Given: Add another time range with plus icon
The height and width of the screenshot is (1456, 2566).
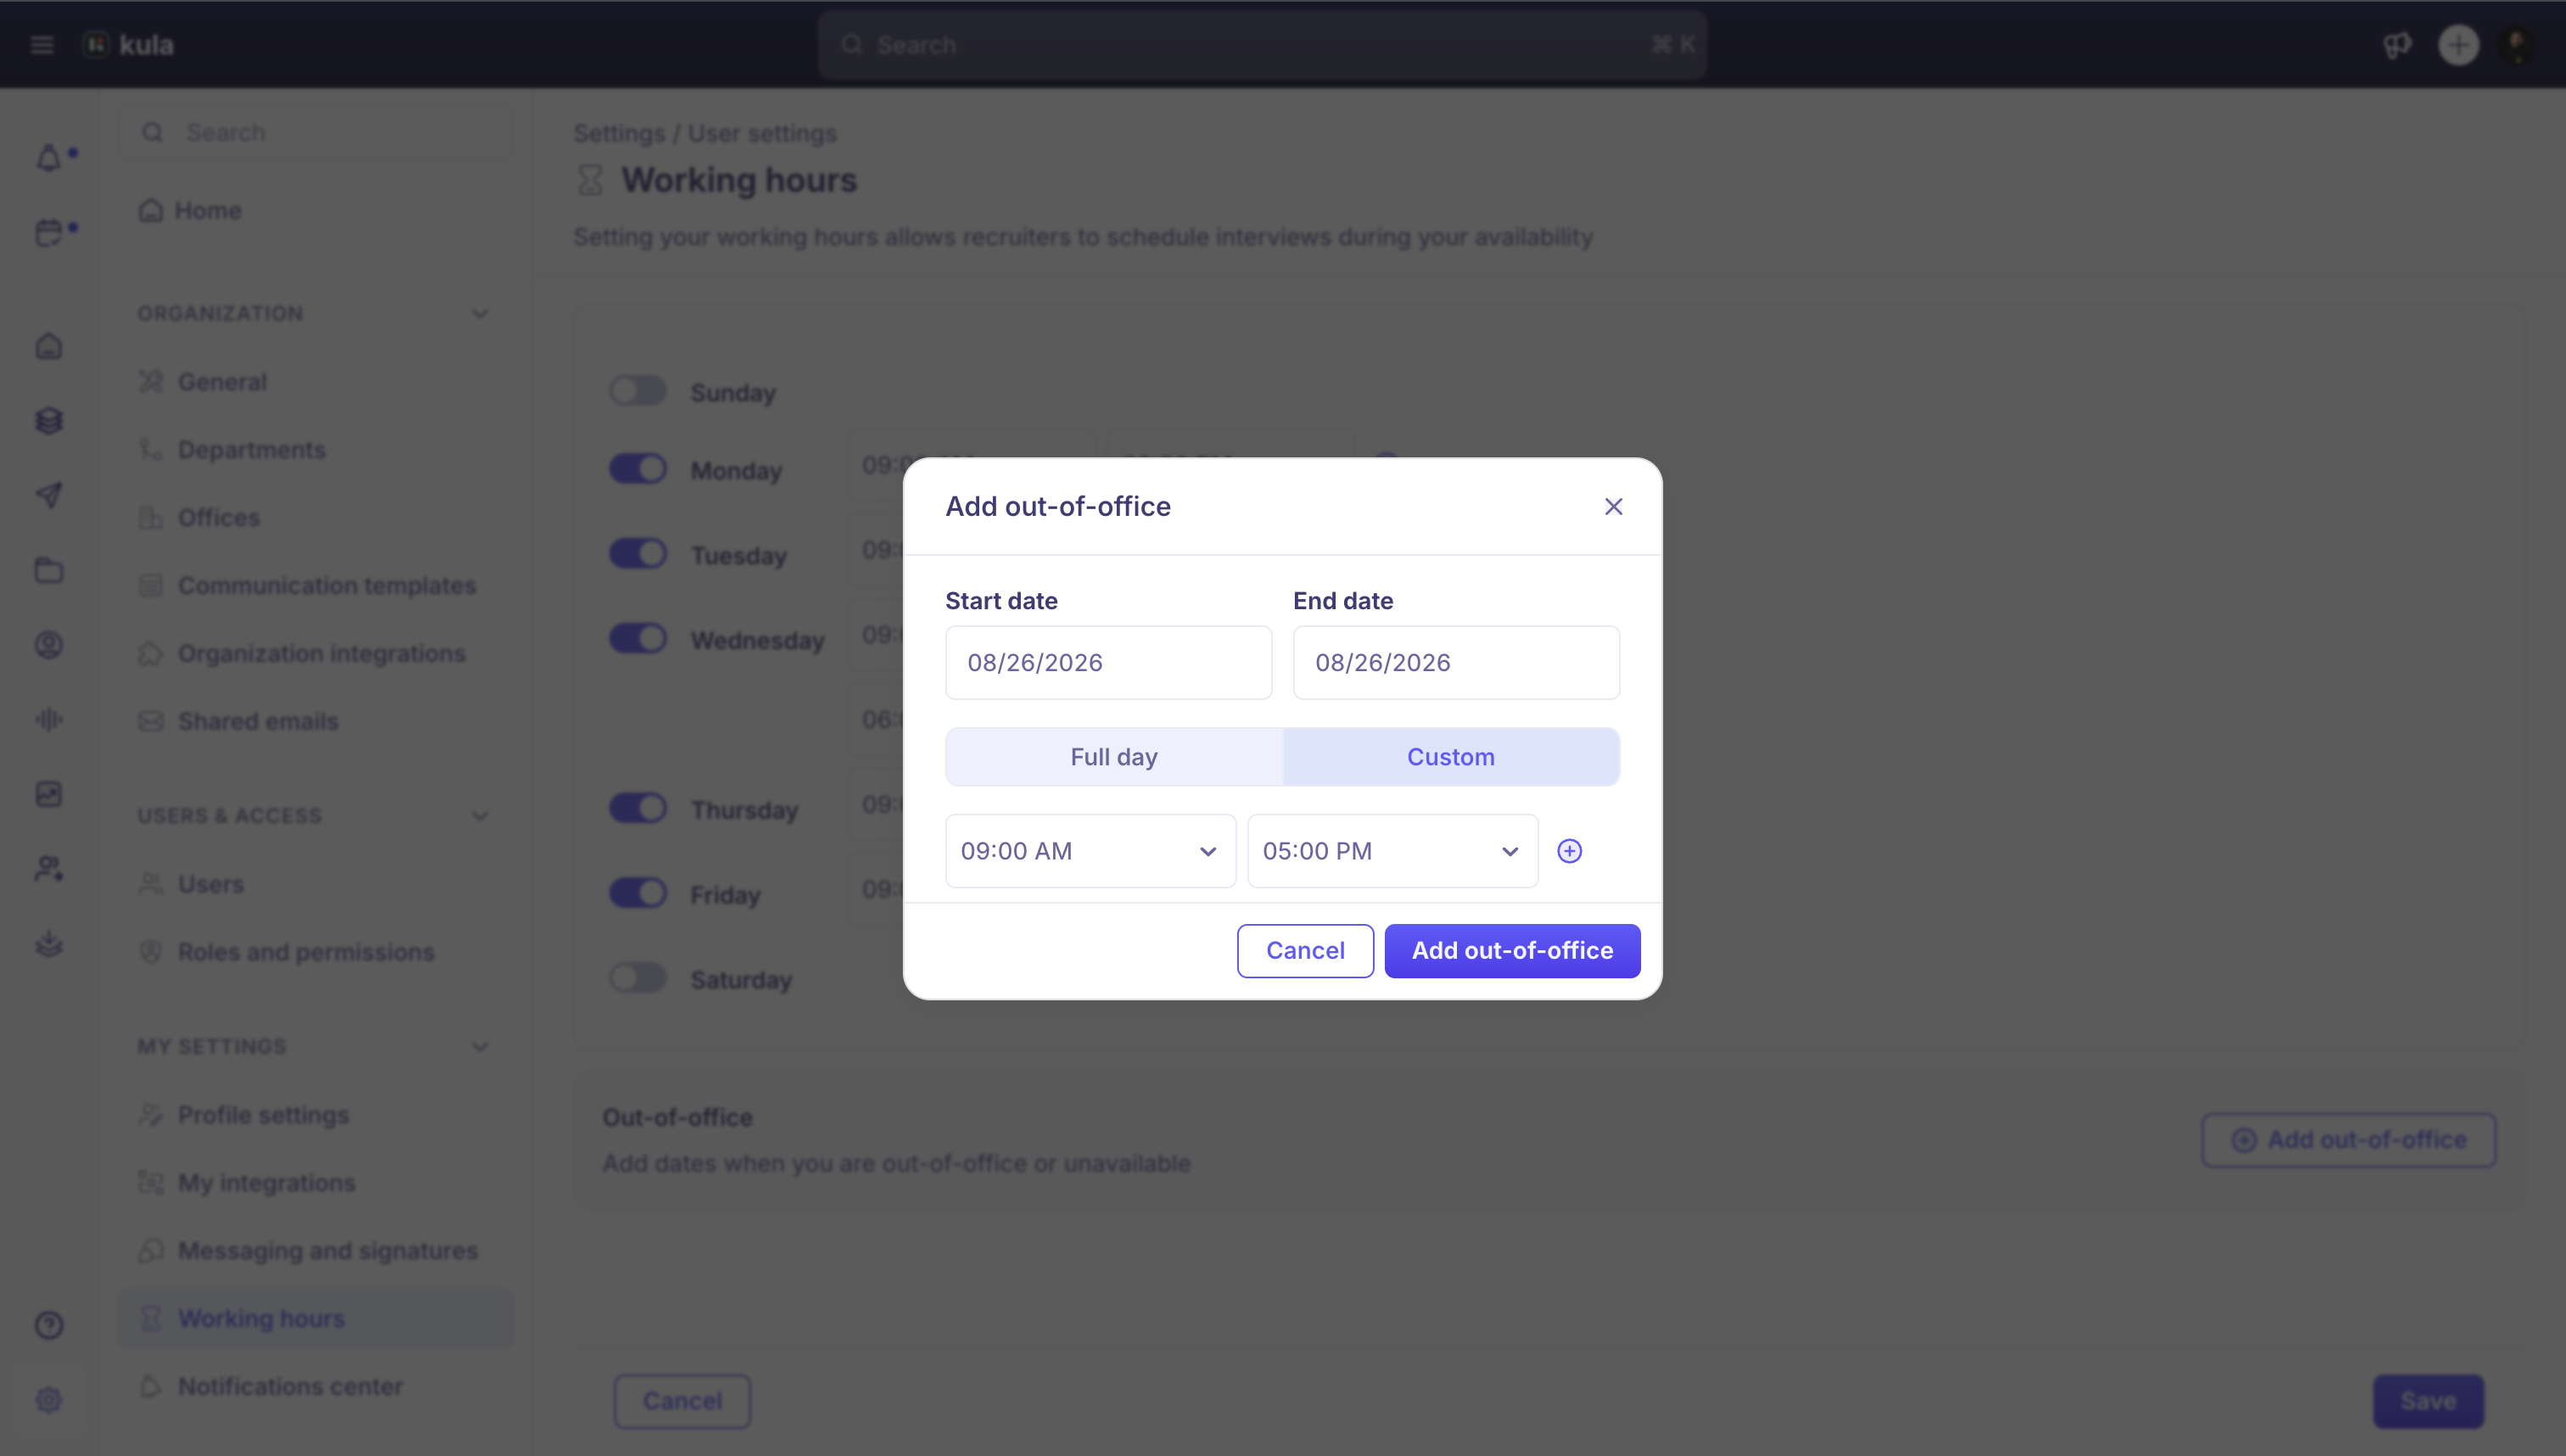Looking at the screenshot, I should point(1569,851).
